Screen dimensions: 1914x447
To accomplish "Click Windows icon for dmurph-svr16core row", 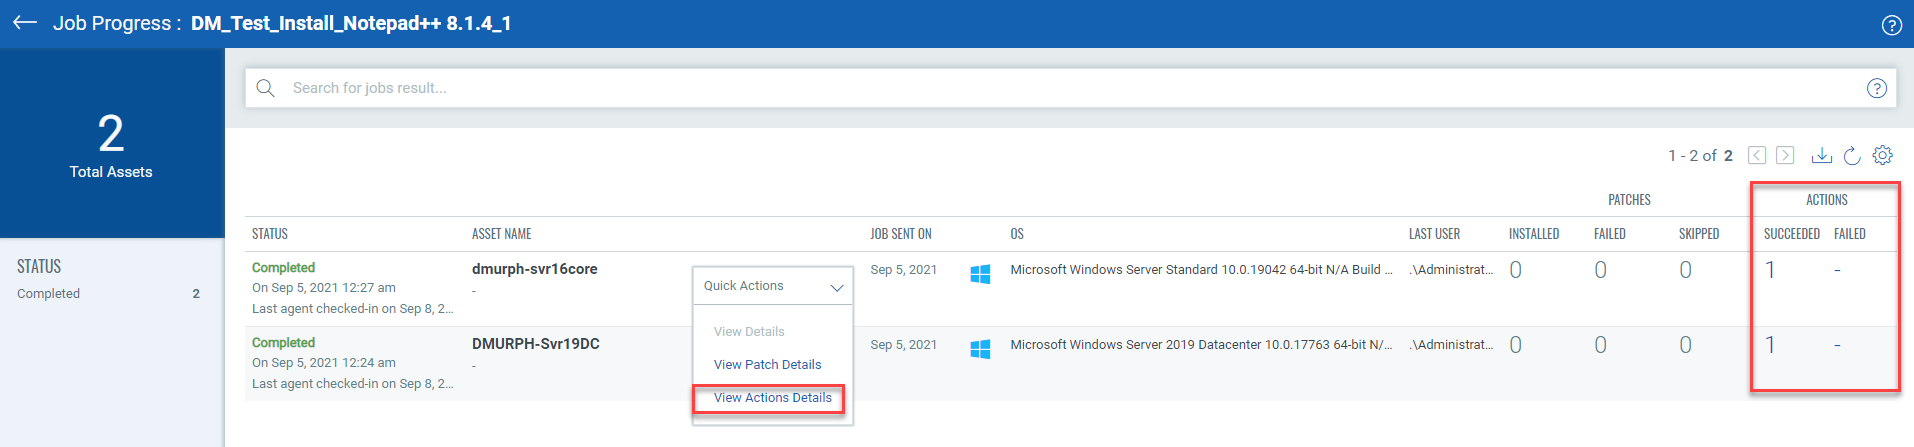I will tap(980, 274).
